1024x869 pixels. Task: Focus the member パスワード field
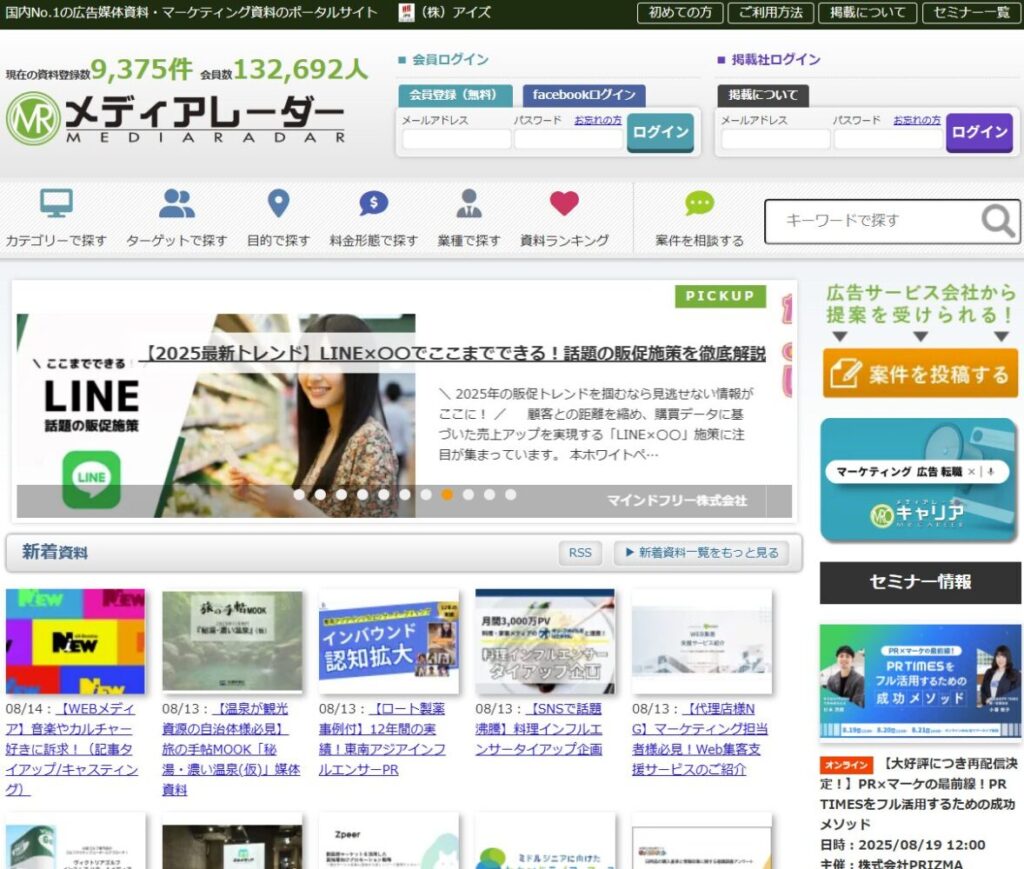568,139
